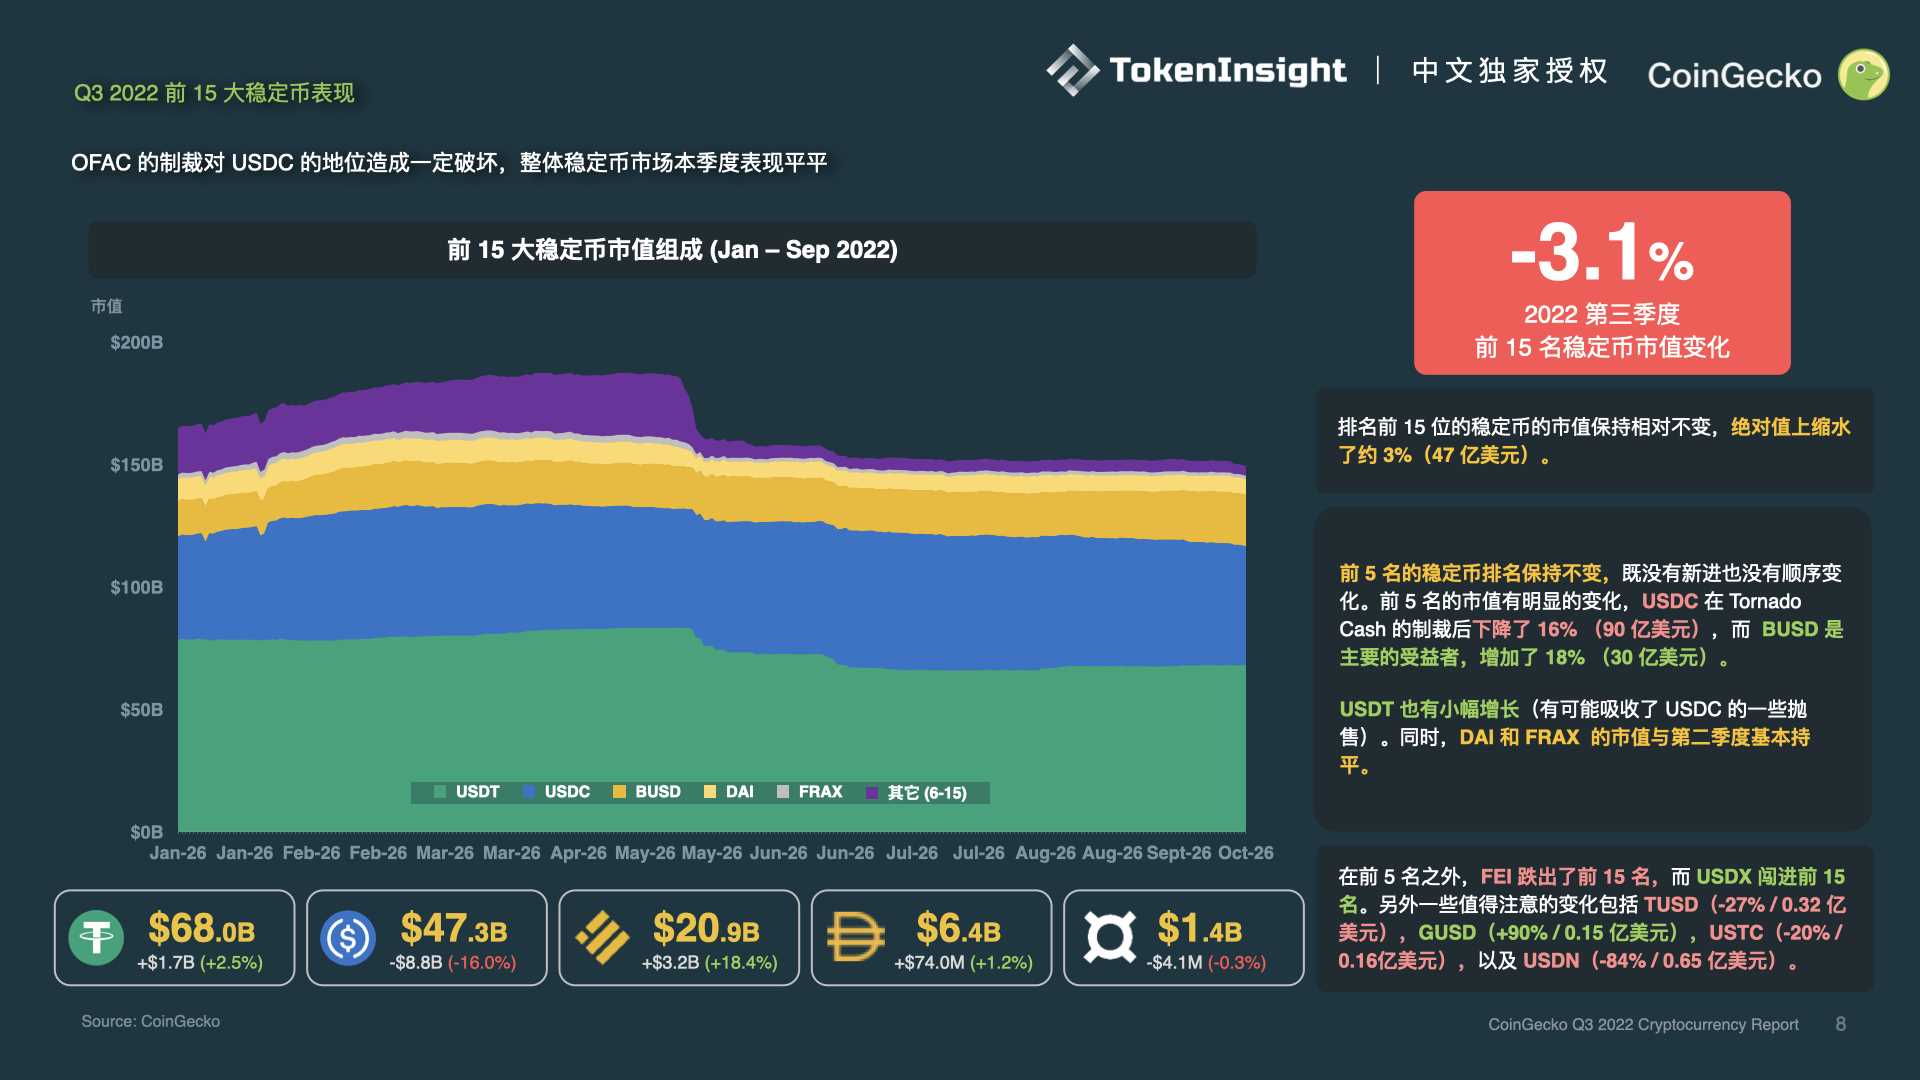
Task: Click the chart title 前 15 大稳定币市值组成
Action: click(x=672, y=250)
